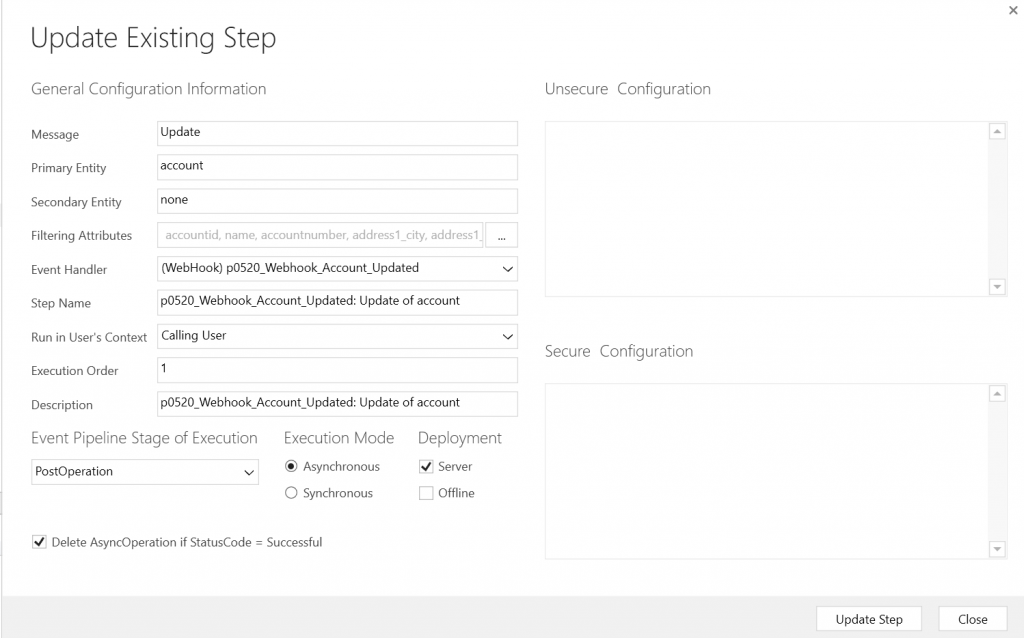Click the Execution Order field
This screenshot has height=638, width=1024.
(x=337, y=370)
